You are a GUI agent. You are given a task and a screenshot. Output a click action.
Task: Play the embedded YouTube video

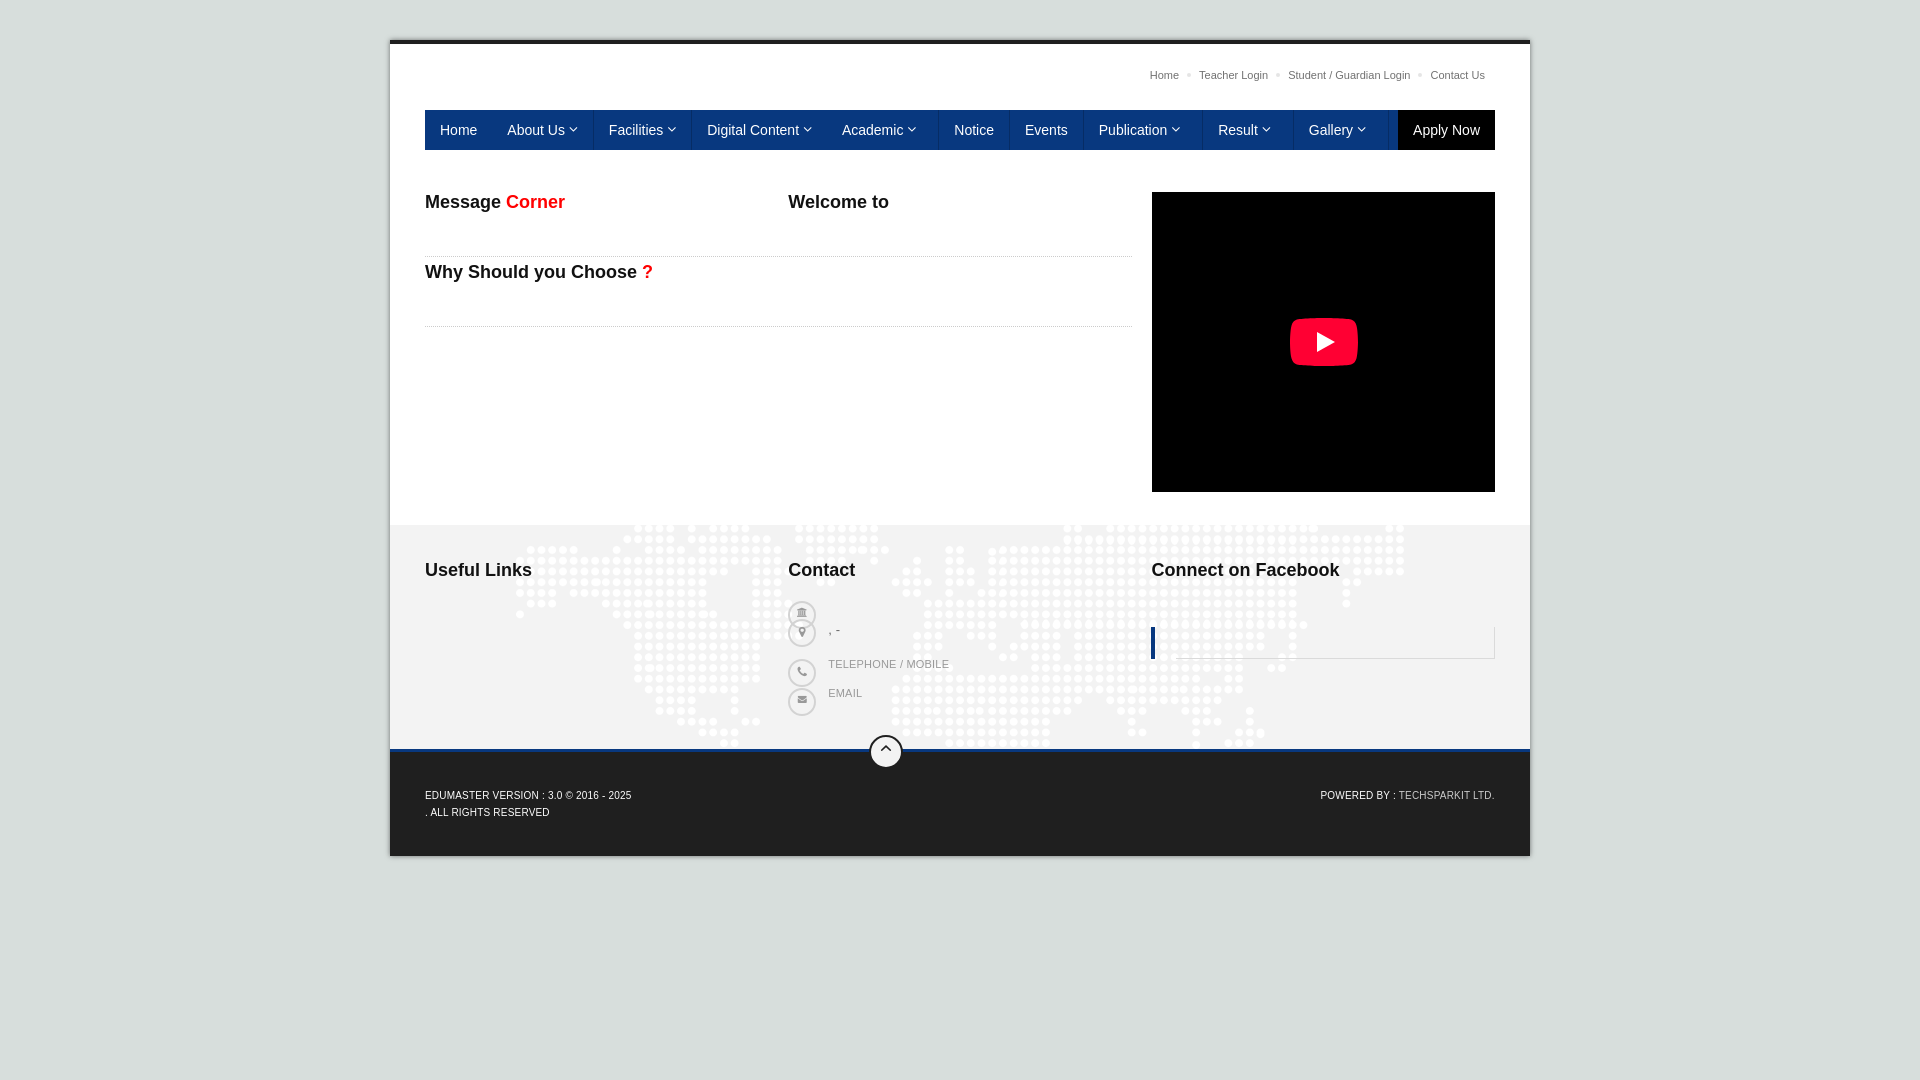(x=1323, y=342)
